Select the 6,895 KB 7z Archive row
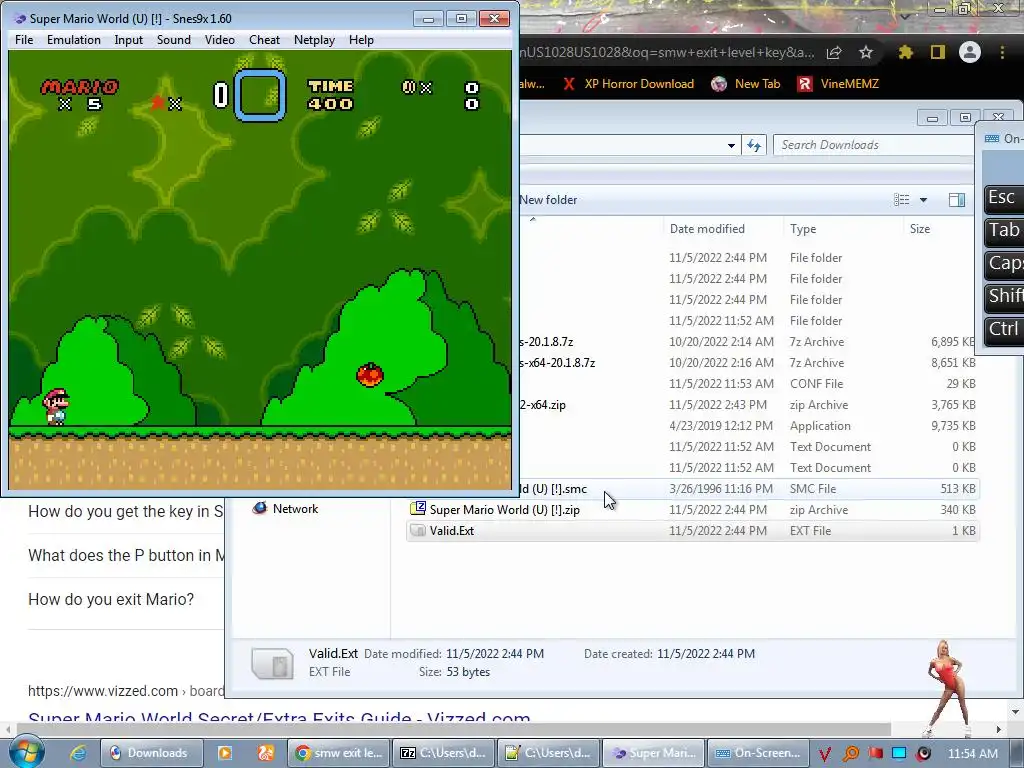Screen dimensions: 1024x768 click(749, 342)
